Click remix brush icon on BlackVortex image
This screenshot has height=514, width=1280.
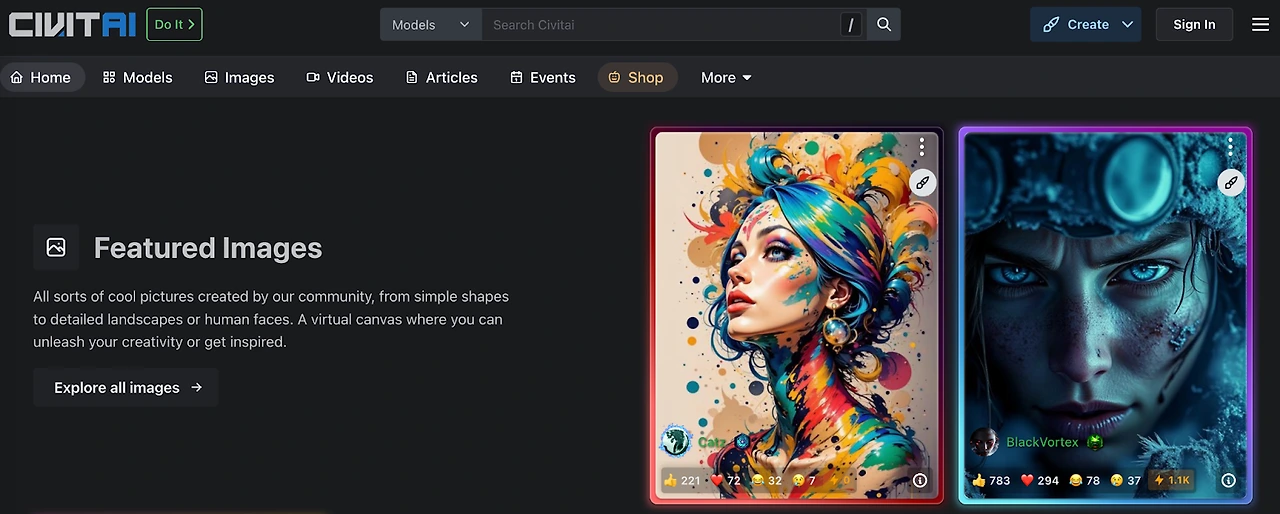pos(1231,182)
